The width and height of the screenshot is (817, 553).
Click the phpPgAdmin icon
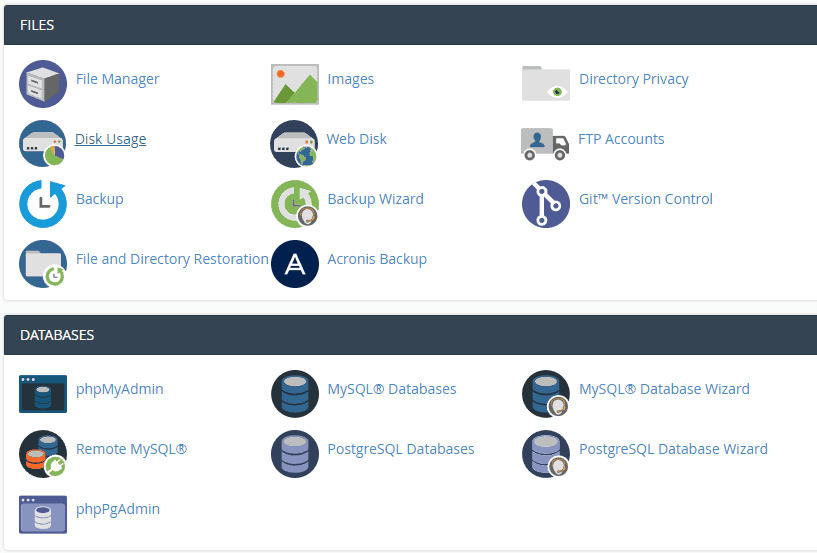coord(43,514)
